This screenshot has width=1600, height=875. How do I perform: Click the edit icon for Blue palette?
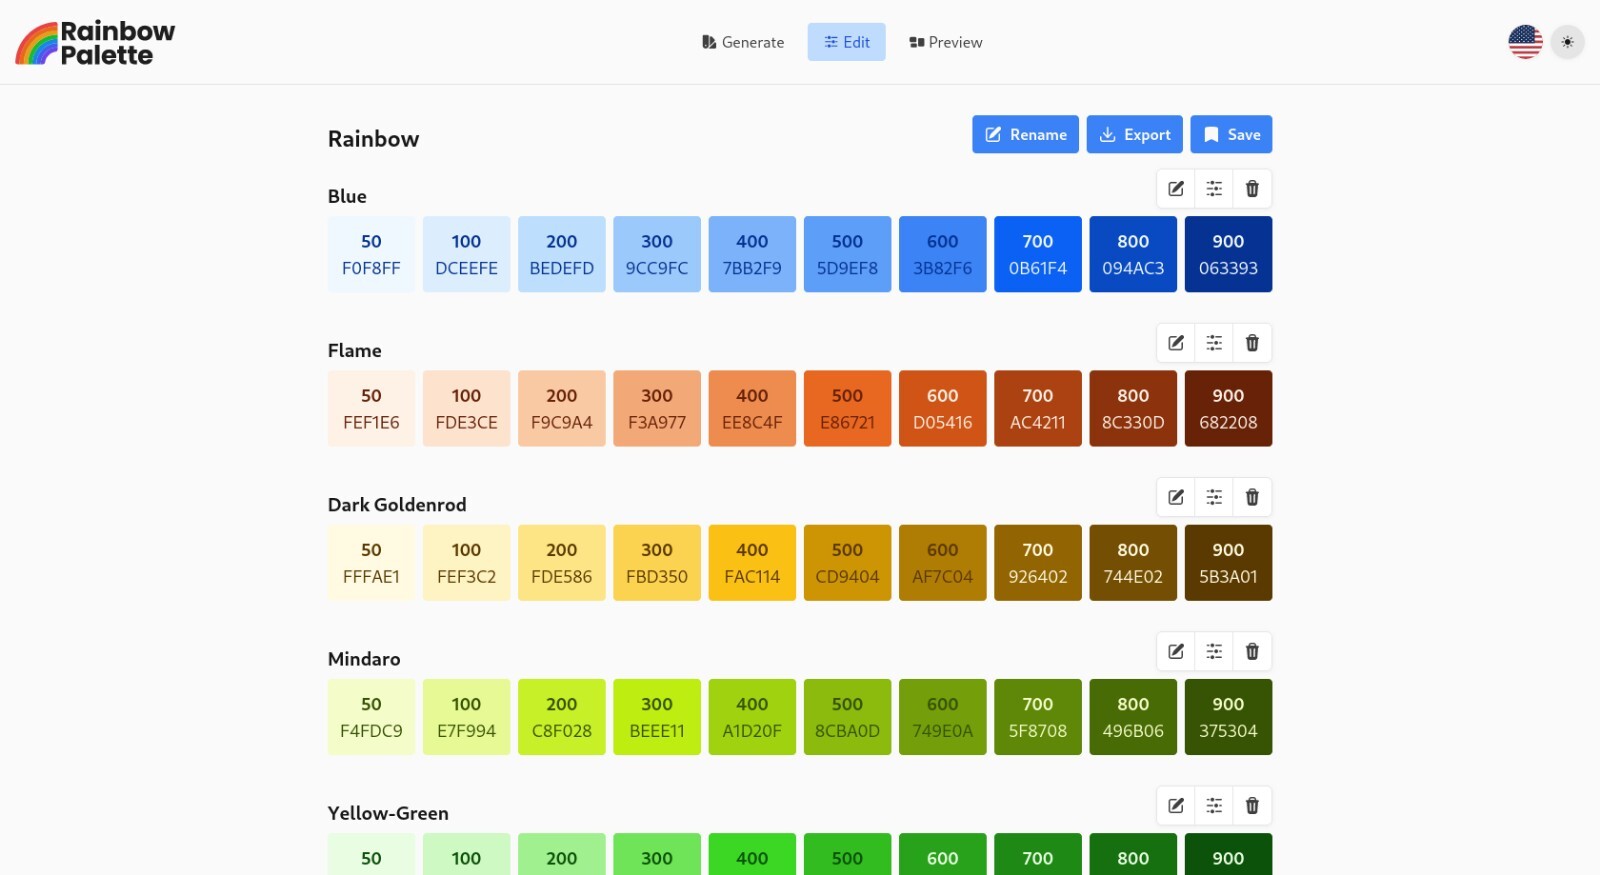(1176, 189)
